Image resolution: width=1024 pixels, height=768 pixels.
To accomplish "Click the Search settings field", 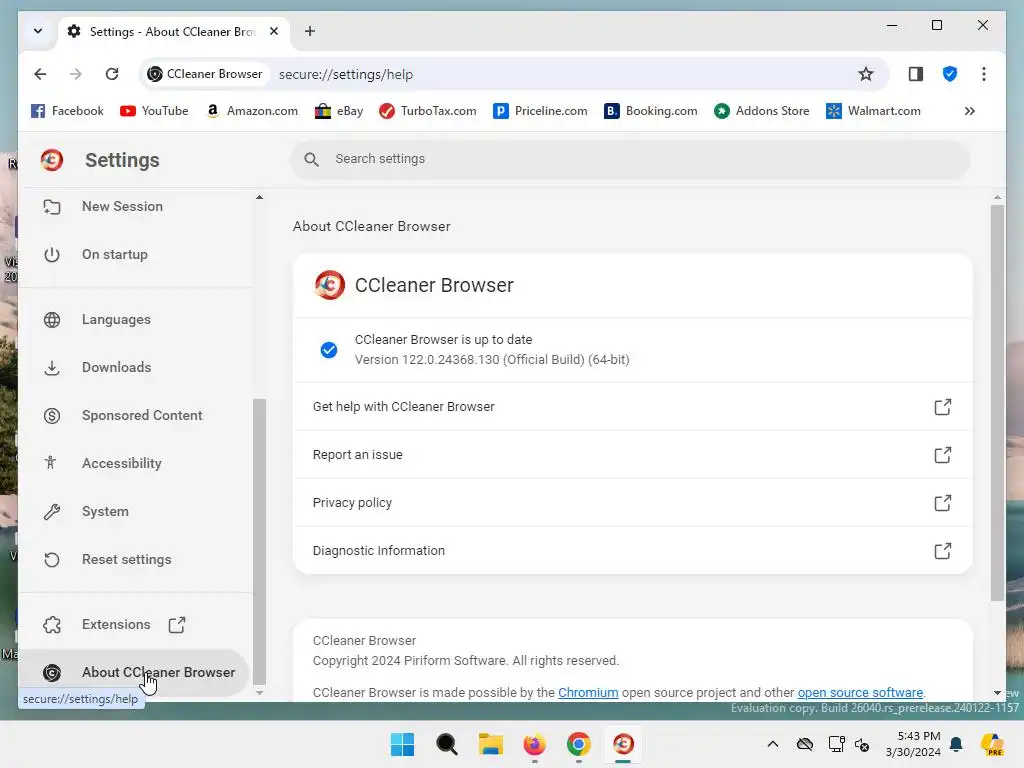I will click(x=630, y=159).
